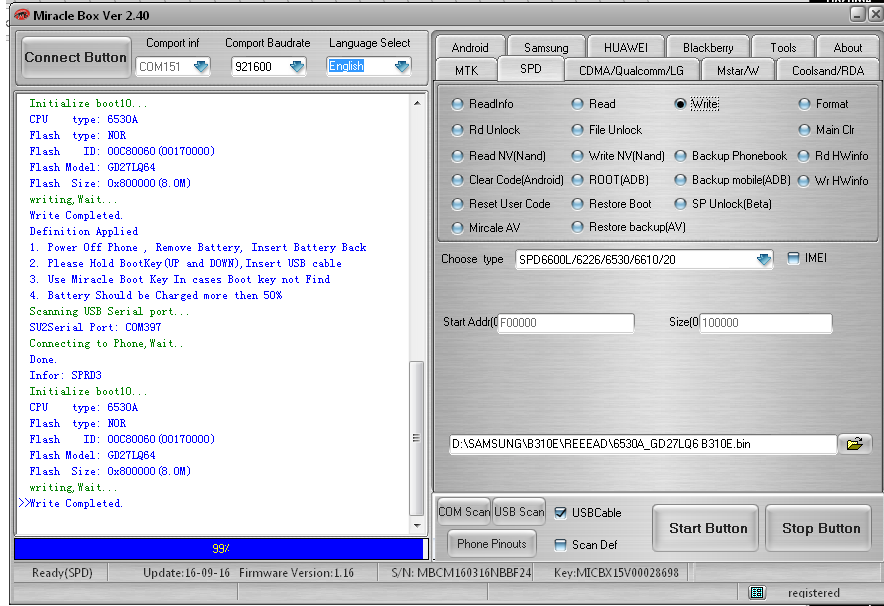Screen dimensions: 884x606
Task: Click the Size input field 100000
Action: [x=766, y=322]
